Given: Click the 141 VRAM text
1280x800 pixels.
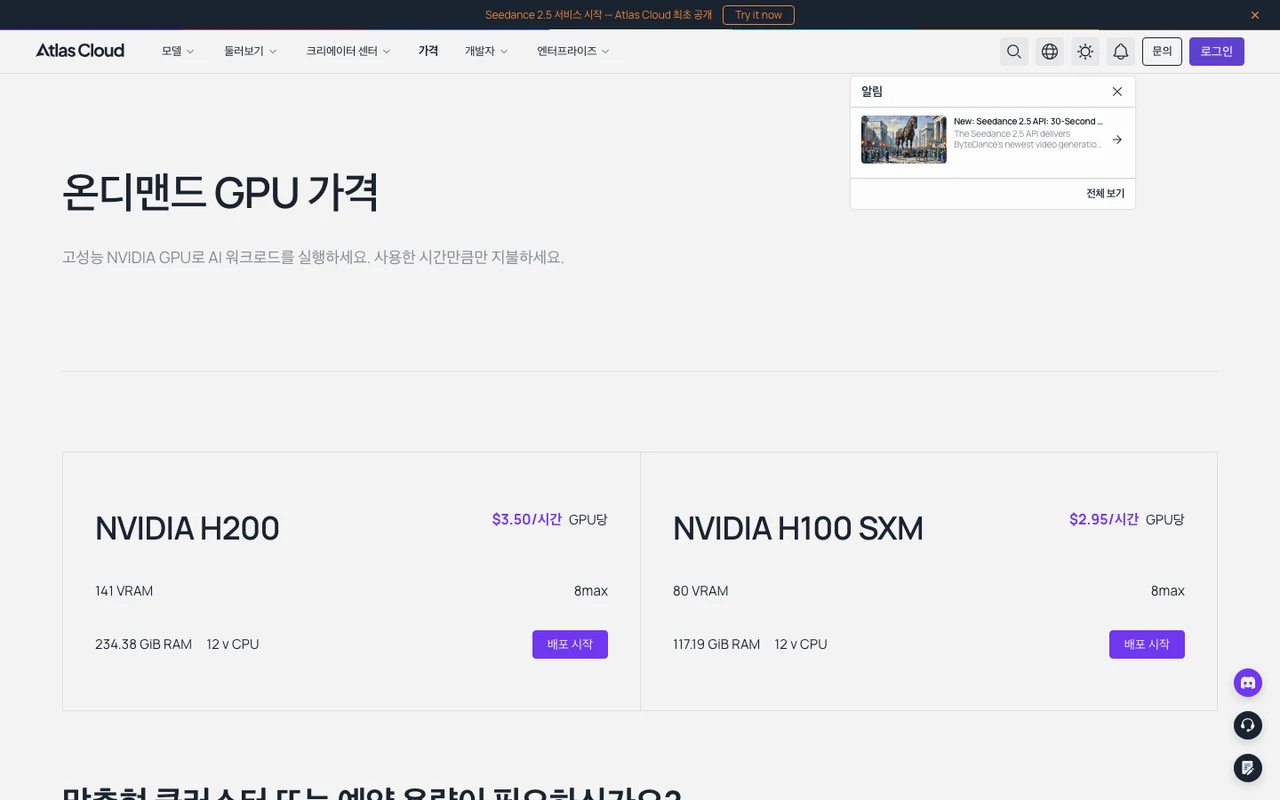Looking at the screenshot, I should [124, 591].
